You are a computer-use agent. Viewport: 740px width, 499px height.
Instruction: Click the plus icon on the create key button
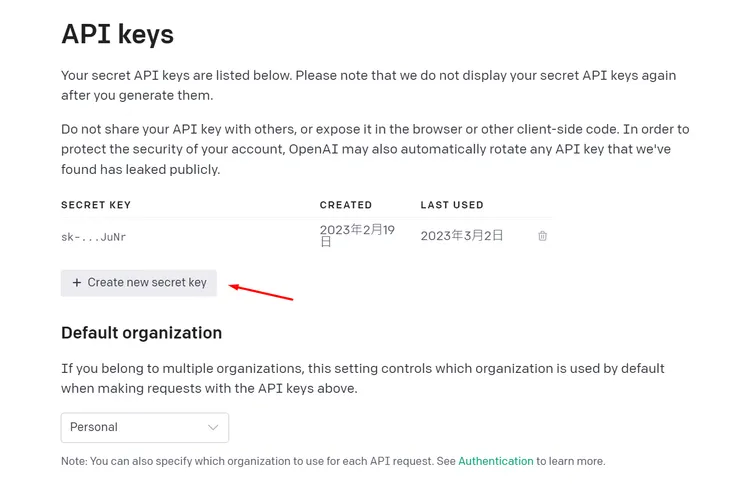77,283
